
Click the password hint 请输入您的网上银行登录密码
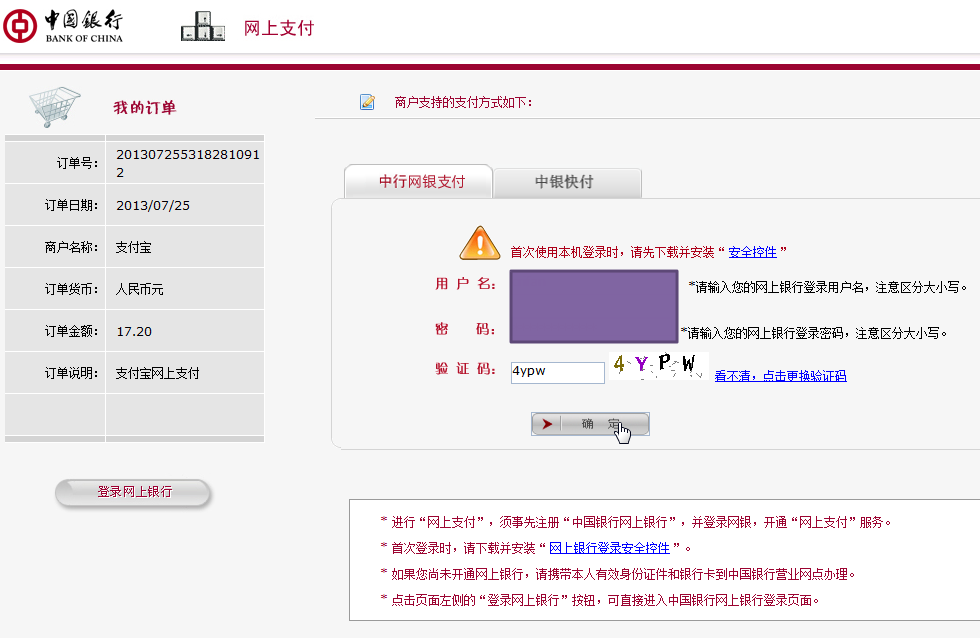click(814, 333)
